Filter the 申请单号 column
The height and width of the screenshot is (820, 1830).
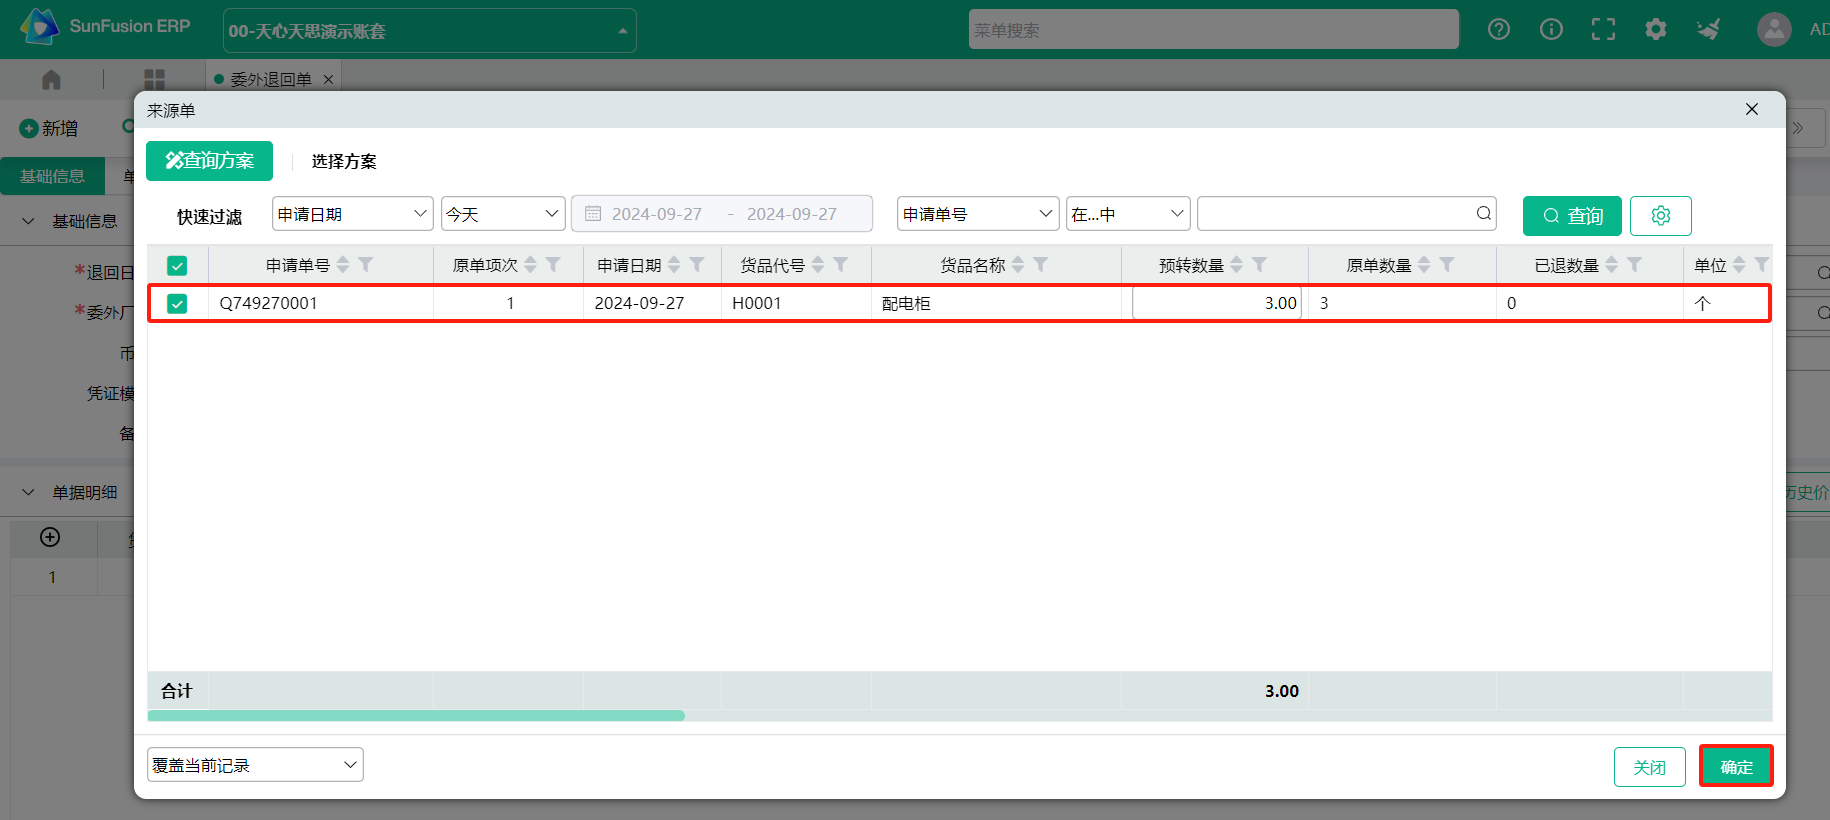[366, 264]
